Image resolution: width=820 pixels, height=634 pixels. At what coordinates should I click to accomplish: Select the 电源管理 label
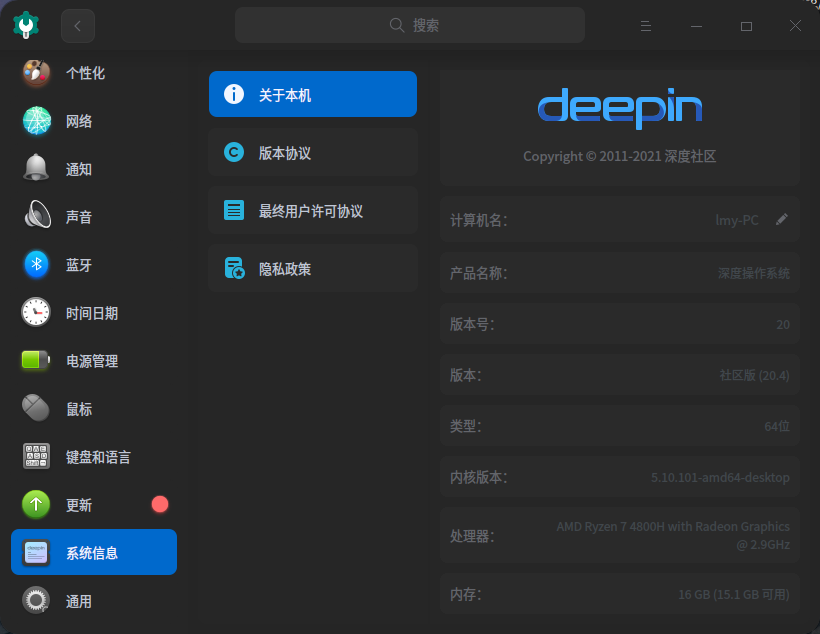tap(92, 361)
